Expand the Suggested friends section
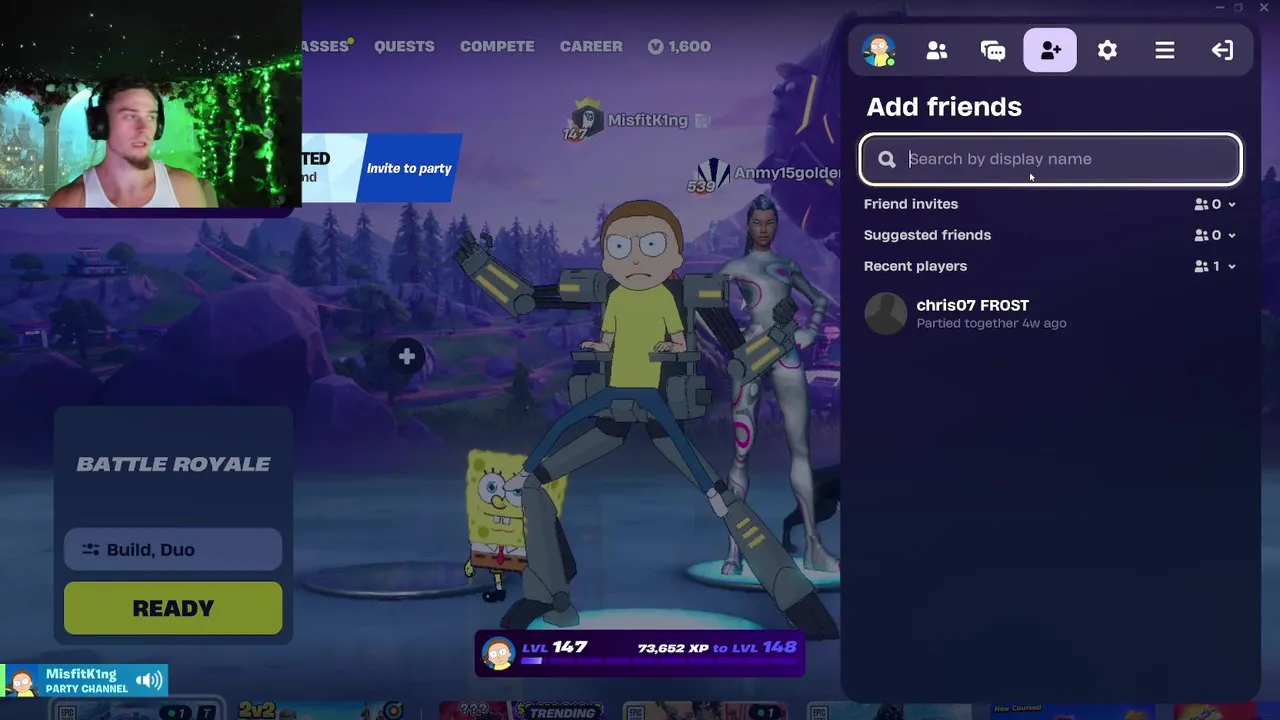Screen dimensions: 1280x720 [1050, 235]
